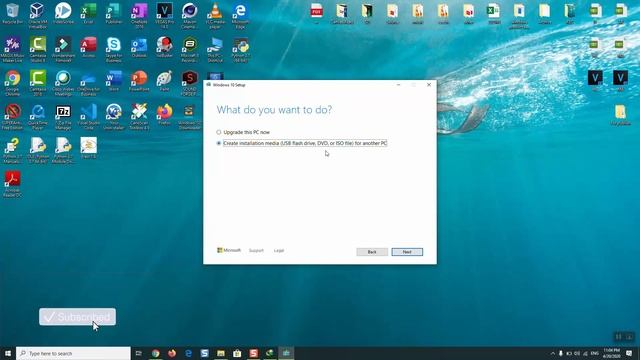Open Google Chrome from the taskbar
The width and height of the screenshot is (640, 360).
[x=156, y=353]
